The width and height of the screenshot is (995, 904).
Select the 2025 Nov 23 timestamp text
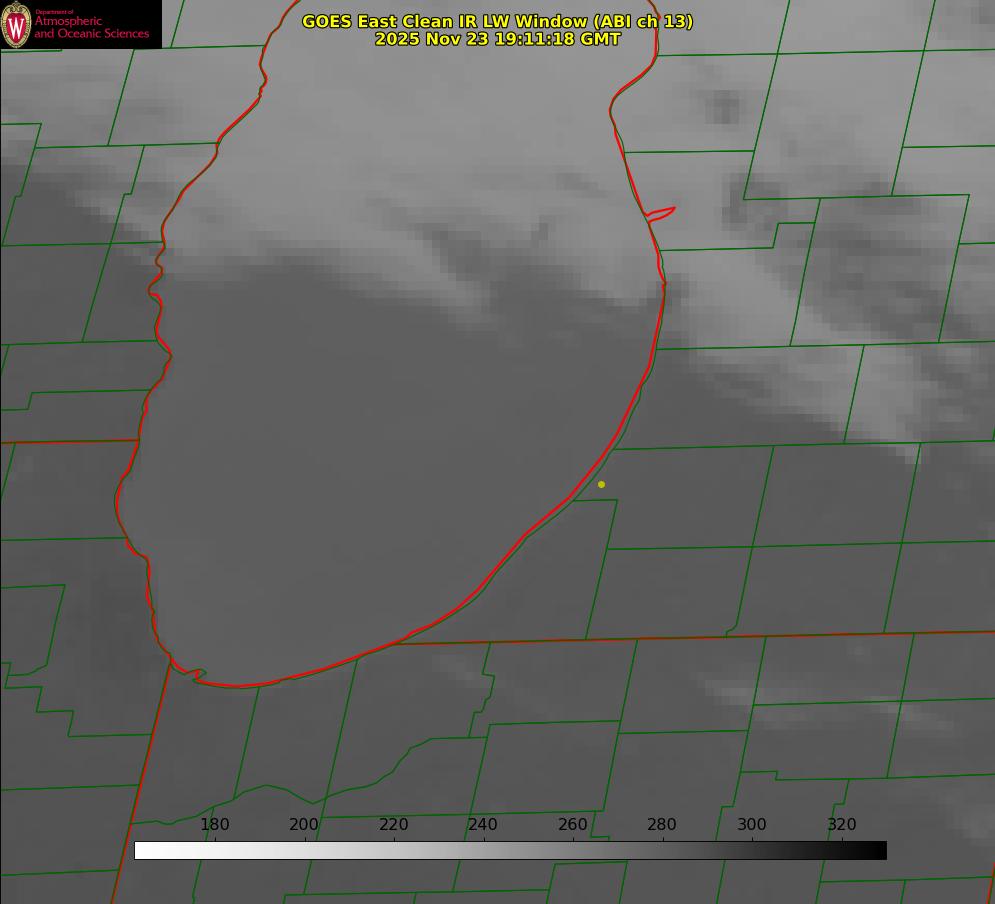pyautogui.click(x=497, y=39)
